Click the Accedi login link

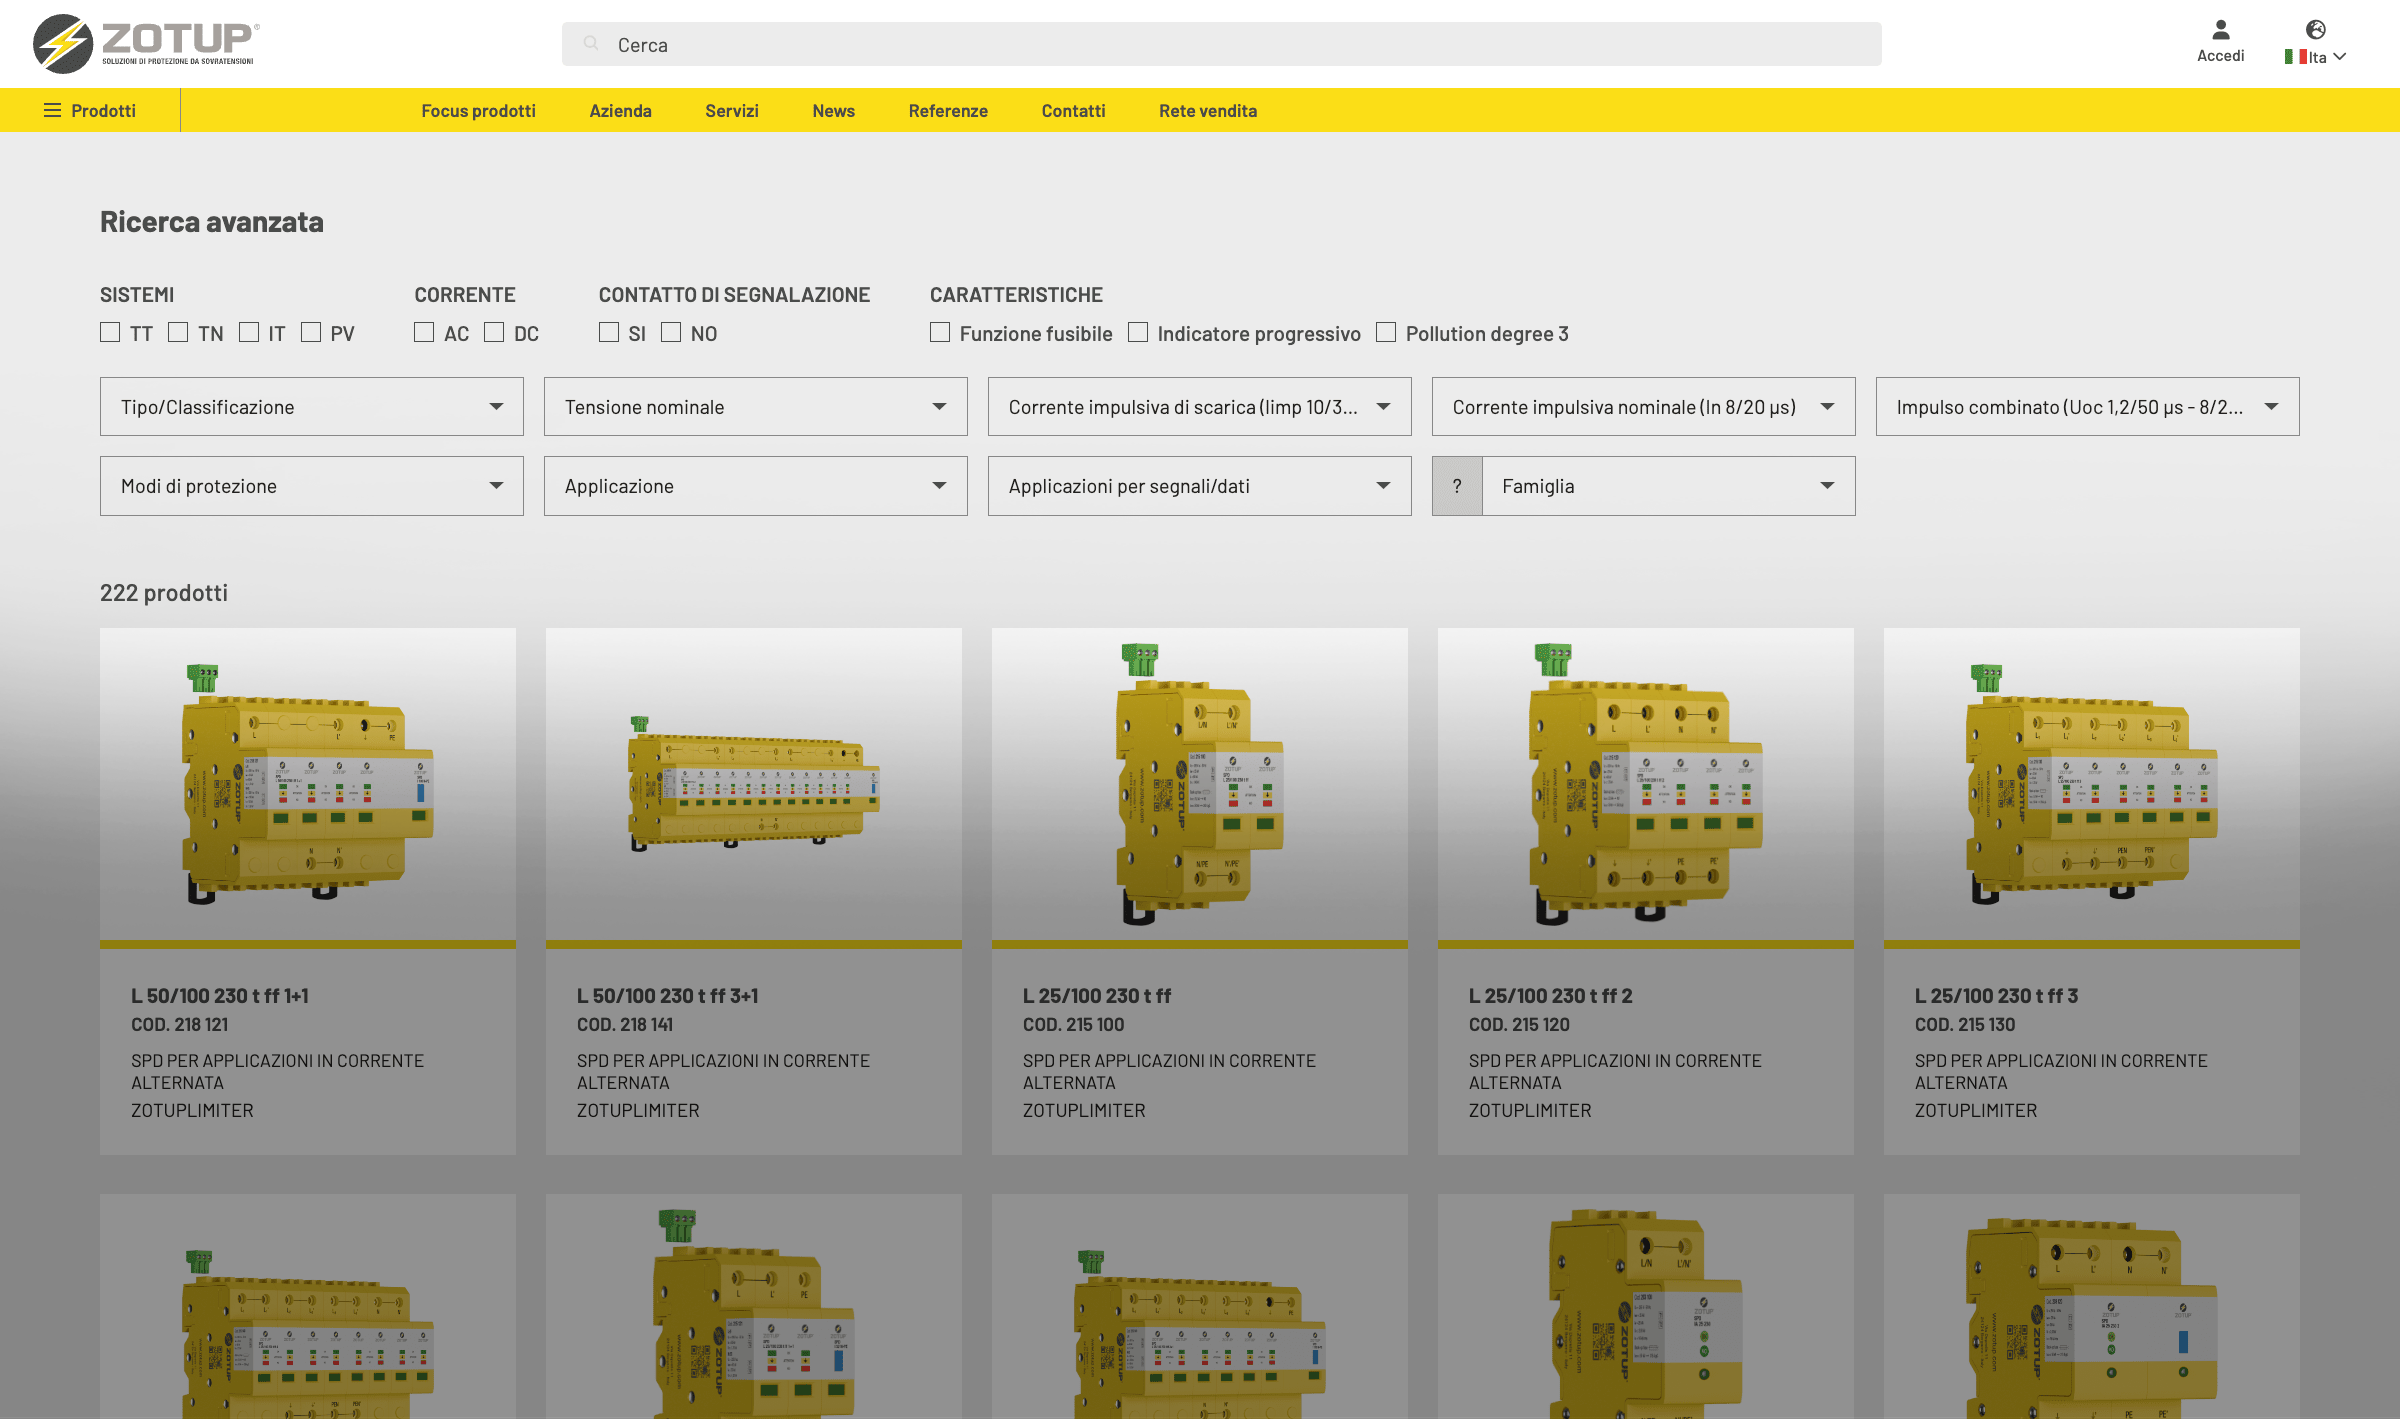pos(2220,56)
